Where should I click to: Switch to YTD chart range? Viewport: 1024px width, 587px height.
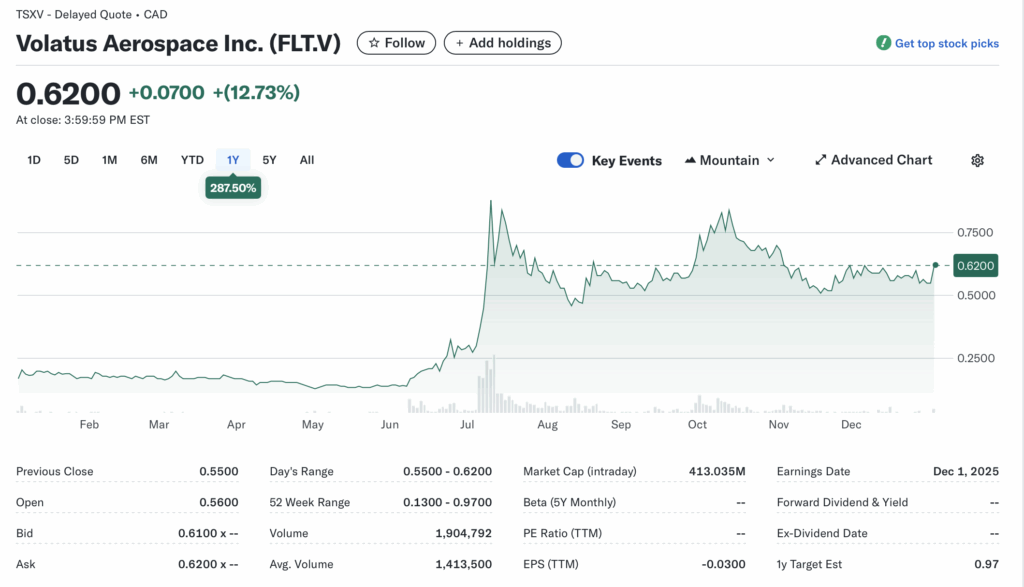[x=192, y=160]
